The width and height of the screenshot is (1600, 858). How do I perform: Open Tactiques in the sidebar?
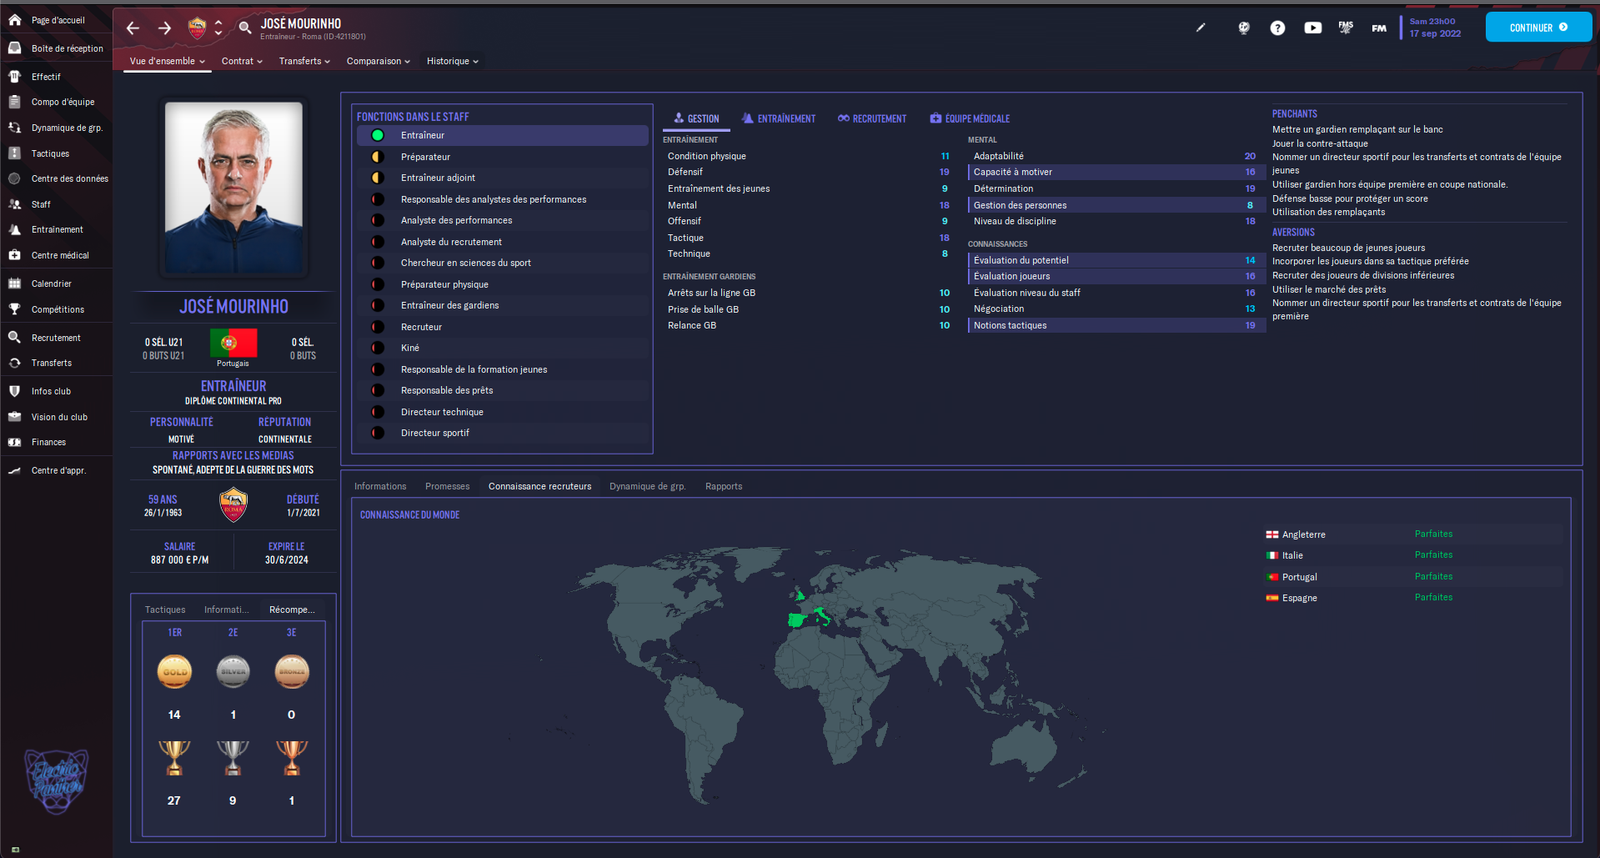[50, 154]
